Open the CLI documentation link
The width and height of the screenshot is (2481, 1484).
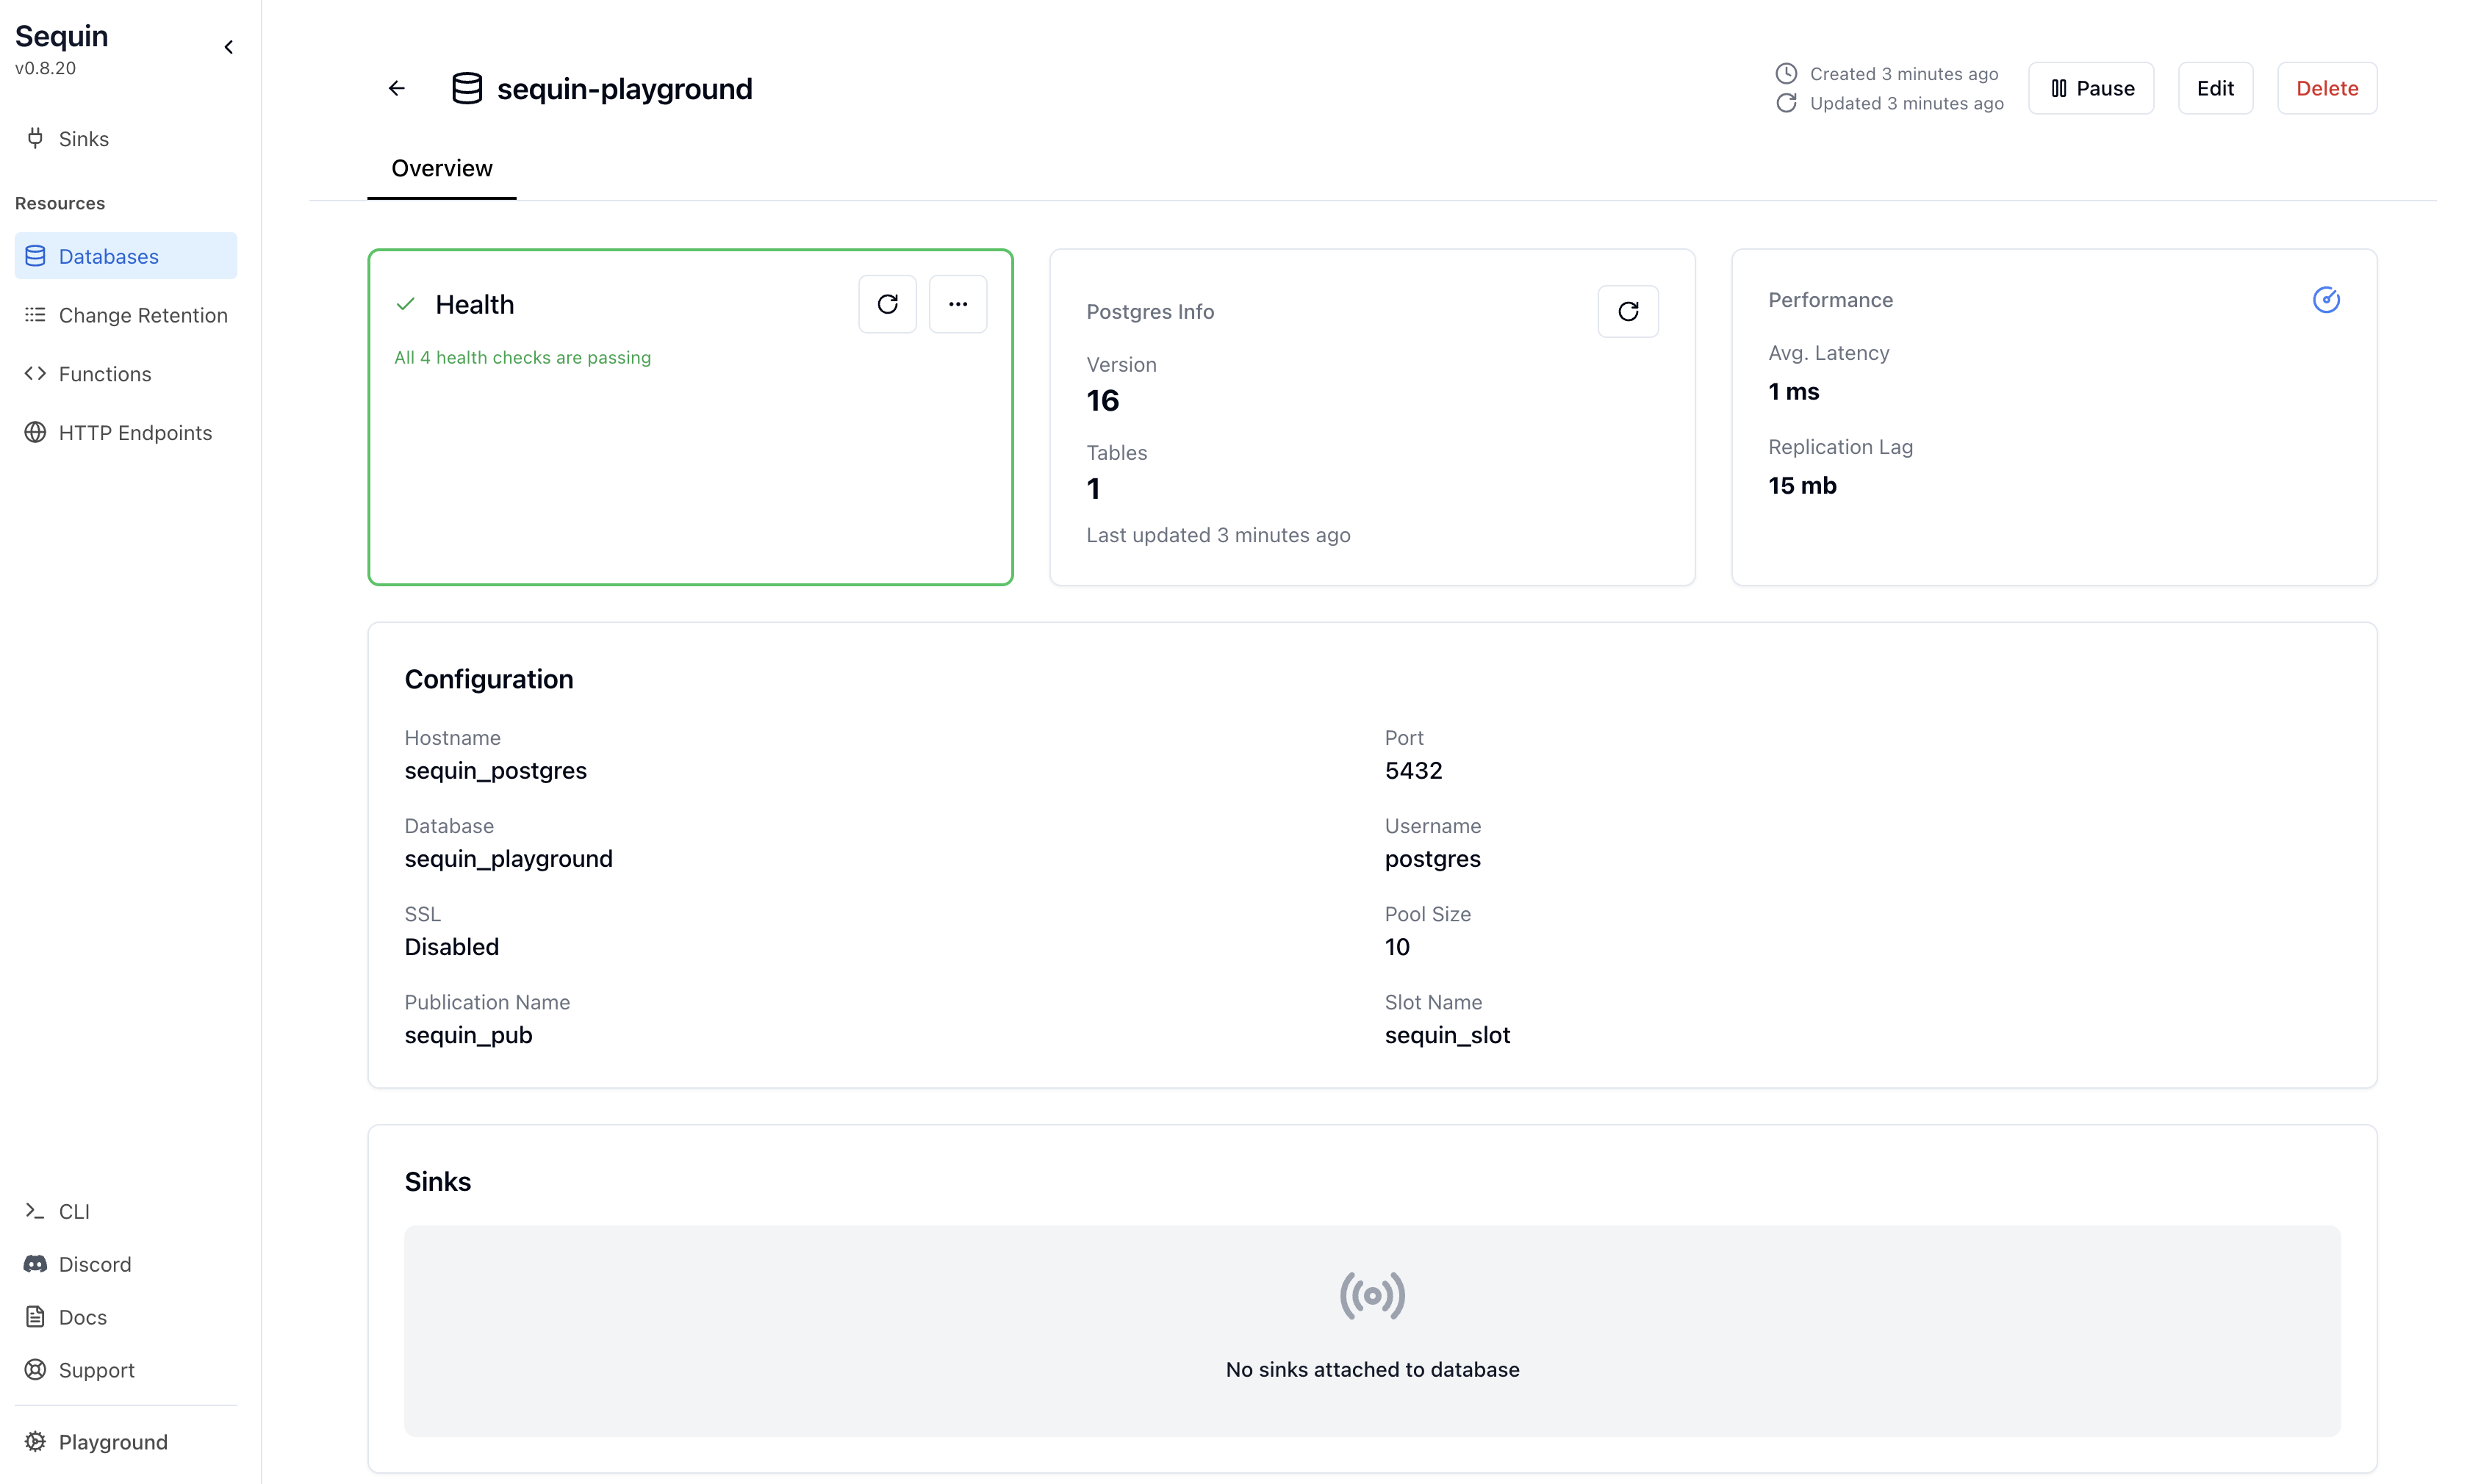[74, 1211]
